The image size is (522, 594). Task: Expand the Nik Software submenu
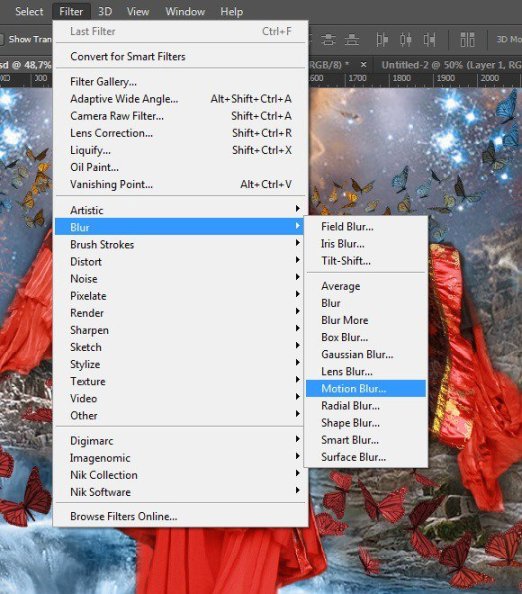[x=180, y=492]
